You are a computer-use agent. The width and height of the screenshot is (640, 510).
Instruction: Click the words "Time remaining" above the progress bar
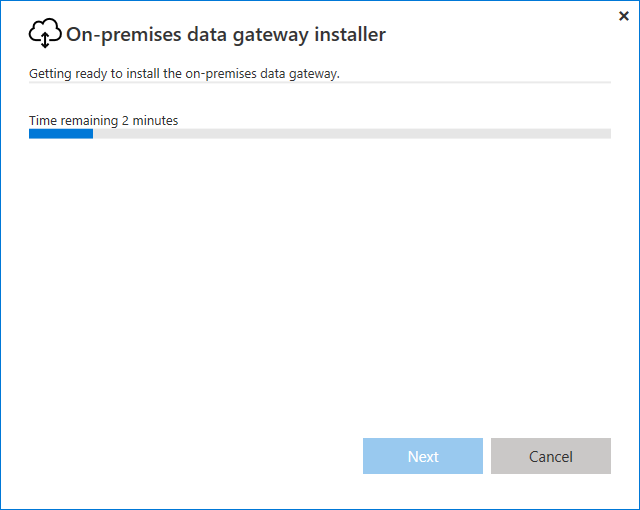[73, 120]
